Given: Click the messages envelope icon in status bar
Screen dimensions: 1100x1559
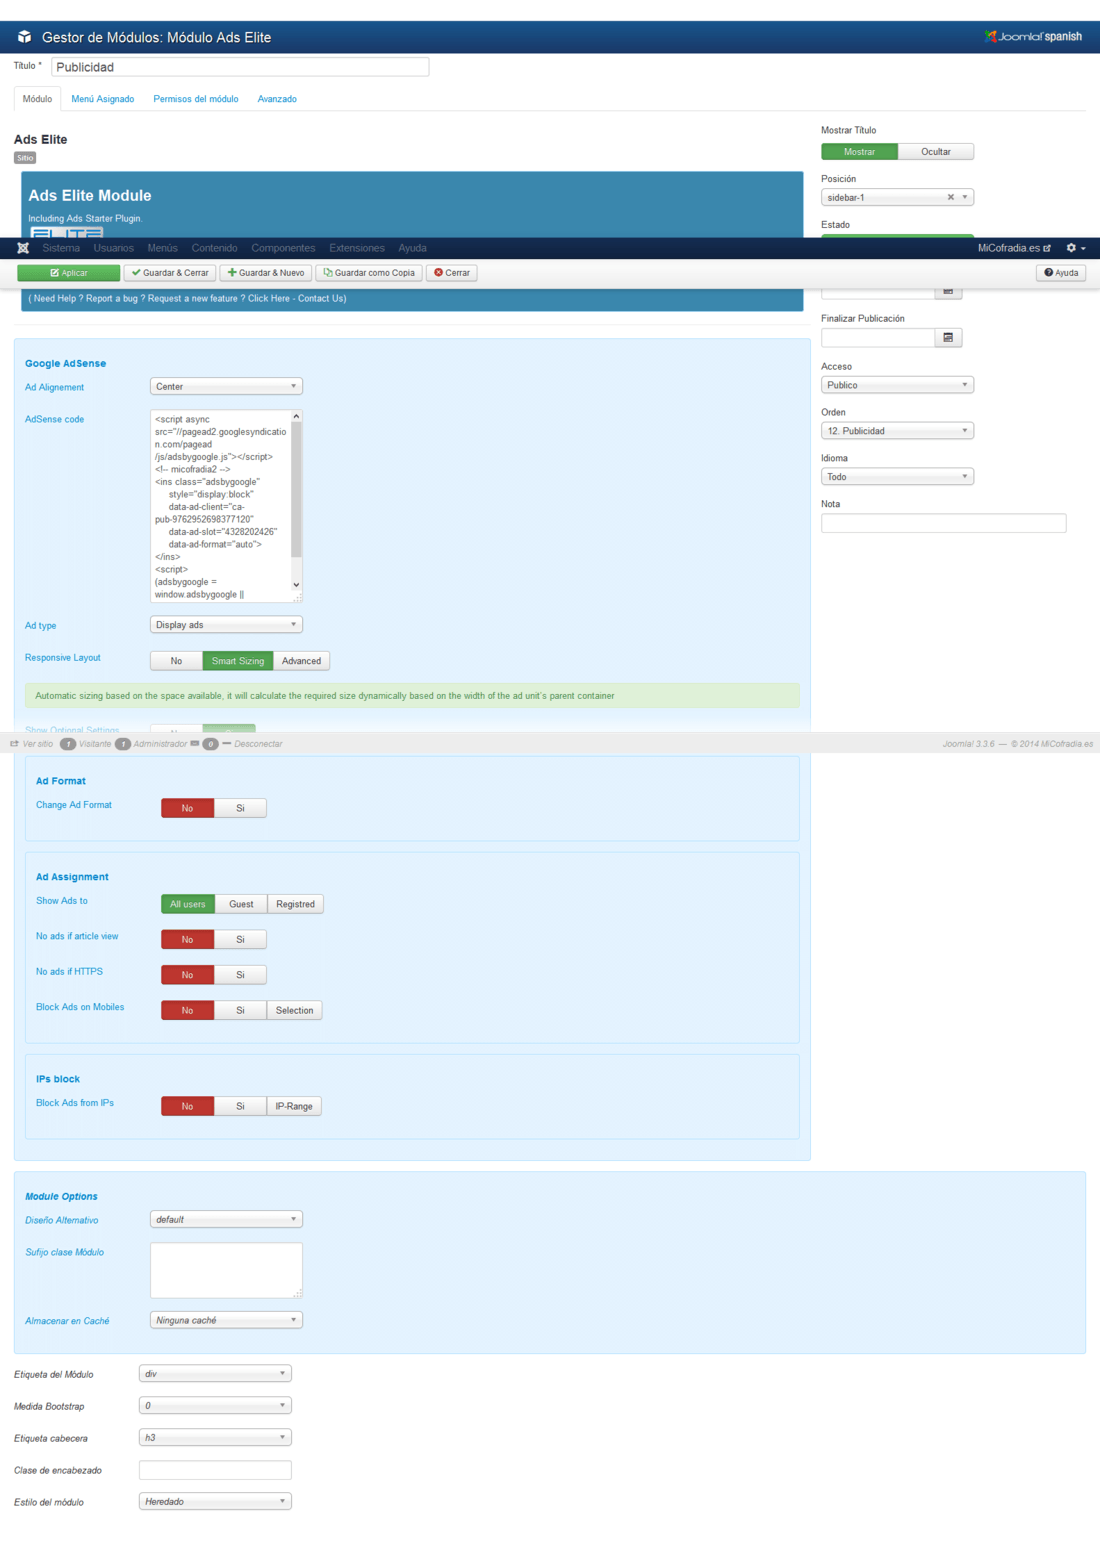Looking at the screenshot, I should pyautogui.click(x=194, y=744).
